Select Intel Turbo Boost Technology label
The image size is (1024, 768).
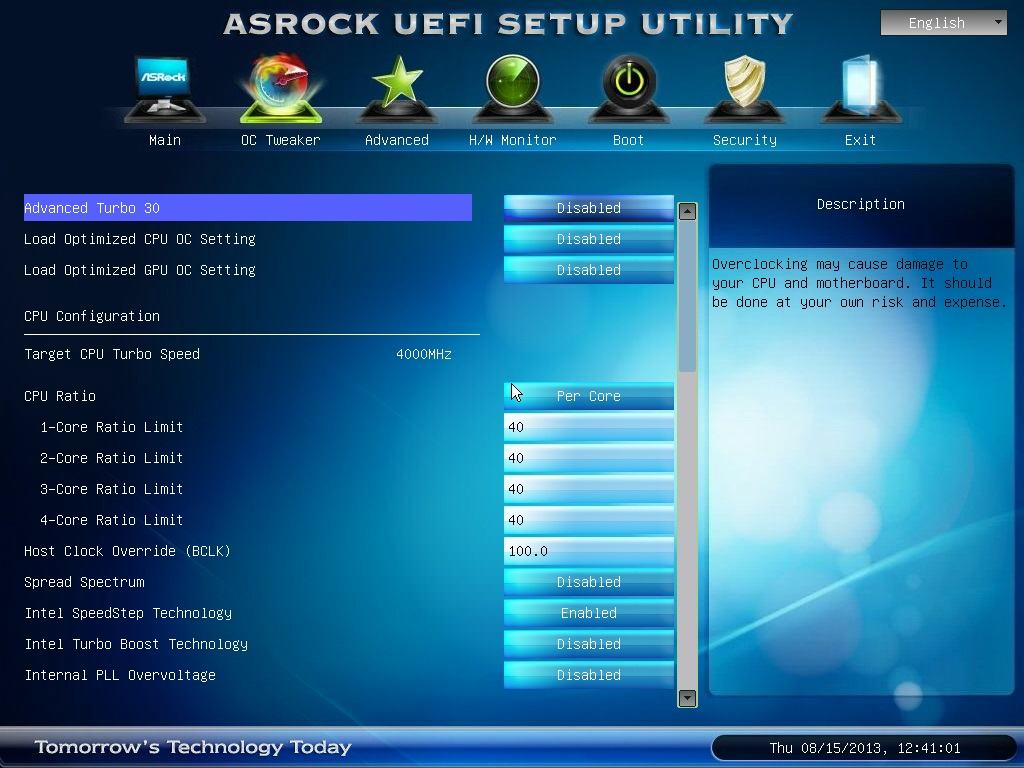point(136,644)
